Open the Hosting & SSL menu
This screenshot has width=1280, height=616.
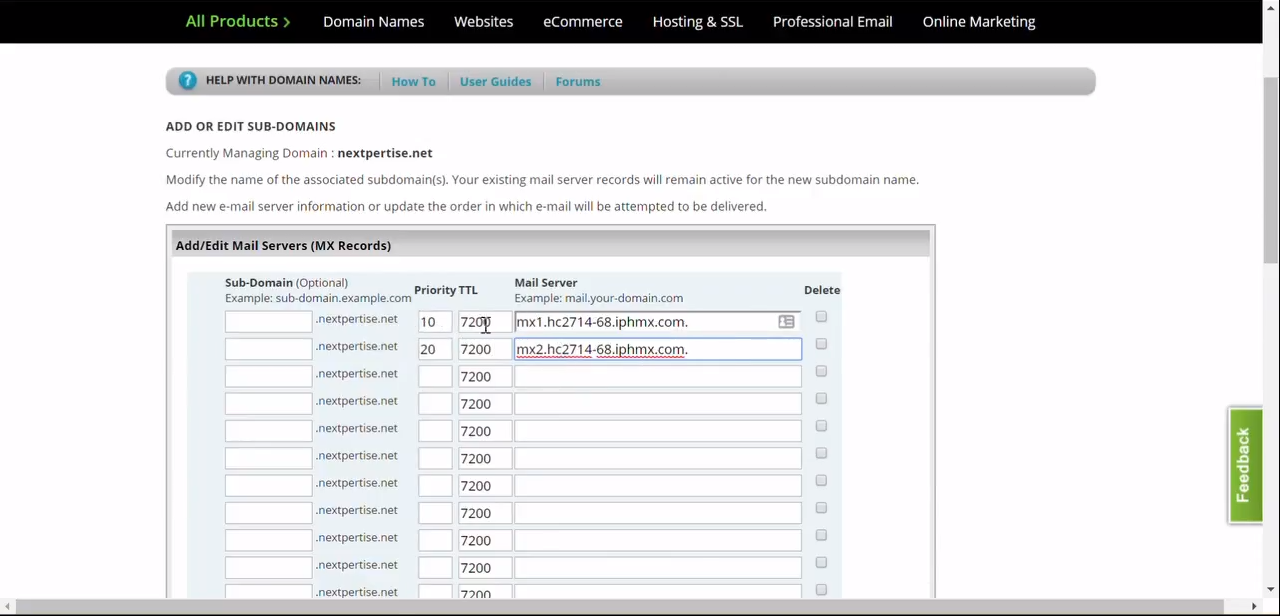click(697, 21)
